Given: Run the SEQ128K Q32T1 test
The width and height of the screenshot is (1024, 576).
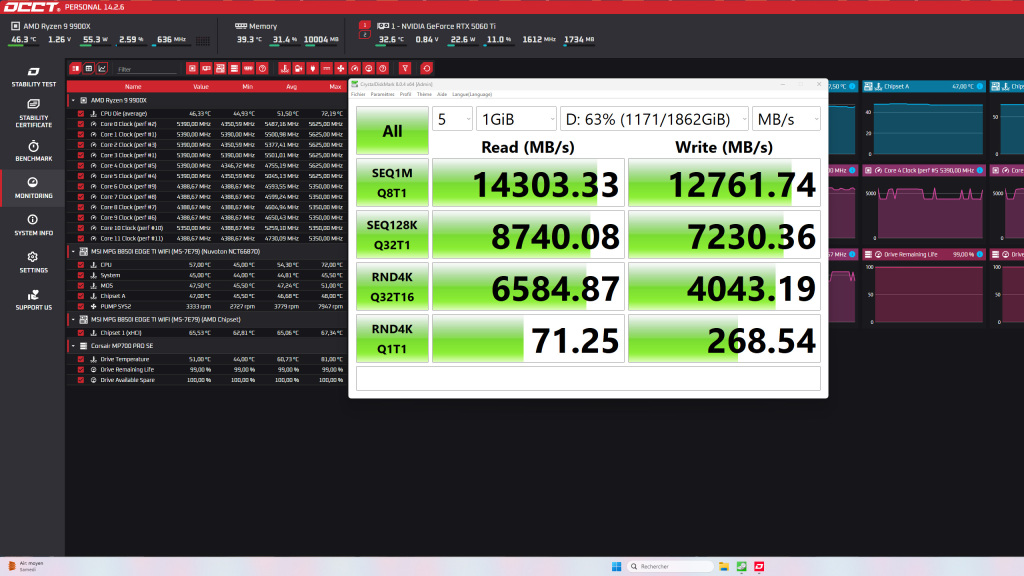Looking at the screenshot, I should (x=392, y=234).
